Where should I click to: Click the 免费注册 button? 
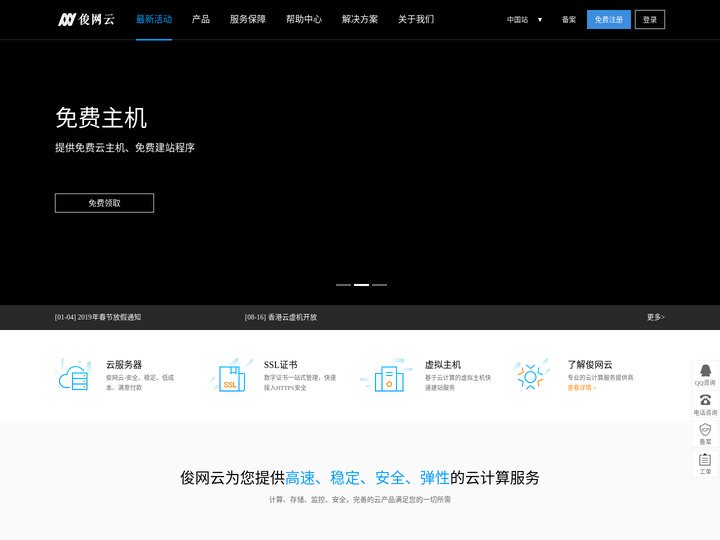(608, 20)
